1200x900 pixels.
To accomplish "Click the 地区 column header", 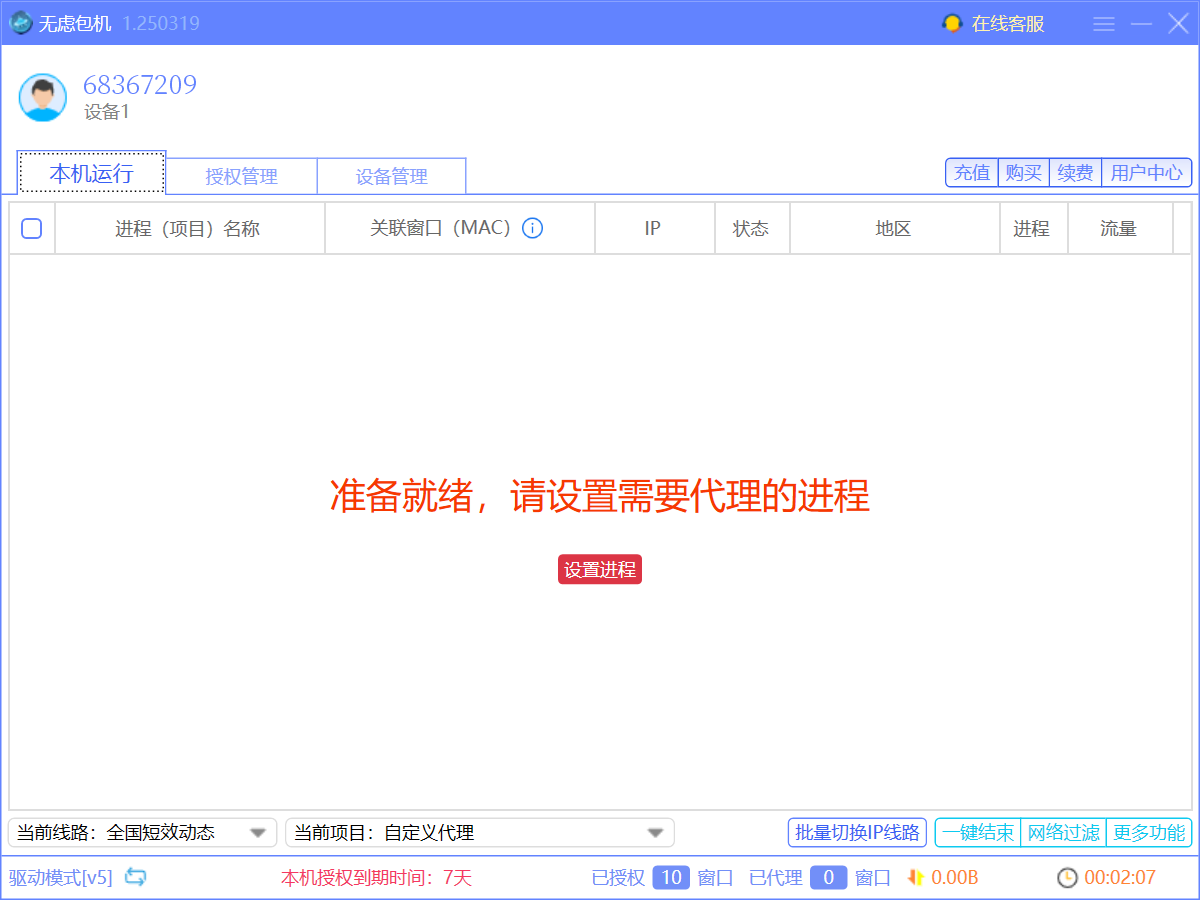I will pos(893,229).
